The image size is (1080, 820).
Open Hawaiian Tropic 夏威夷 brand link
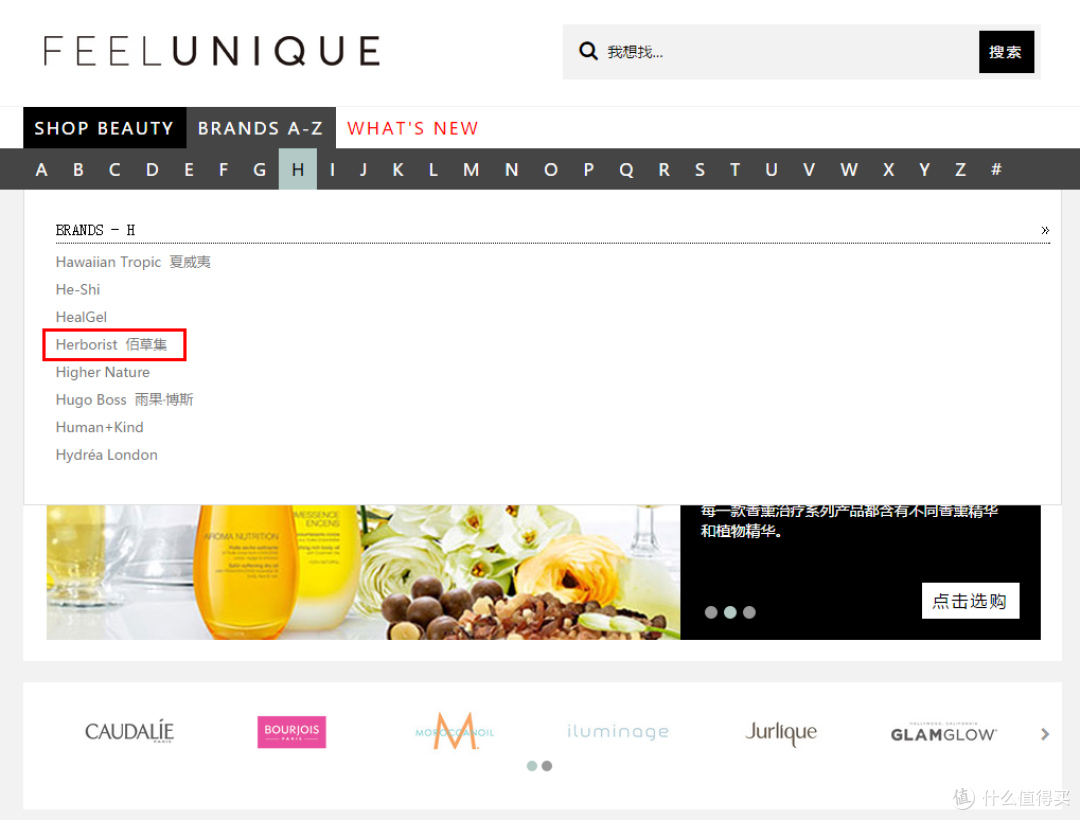pyautogui.click(x=133, y=262)
